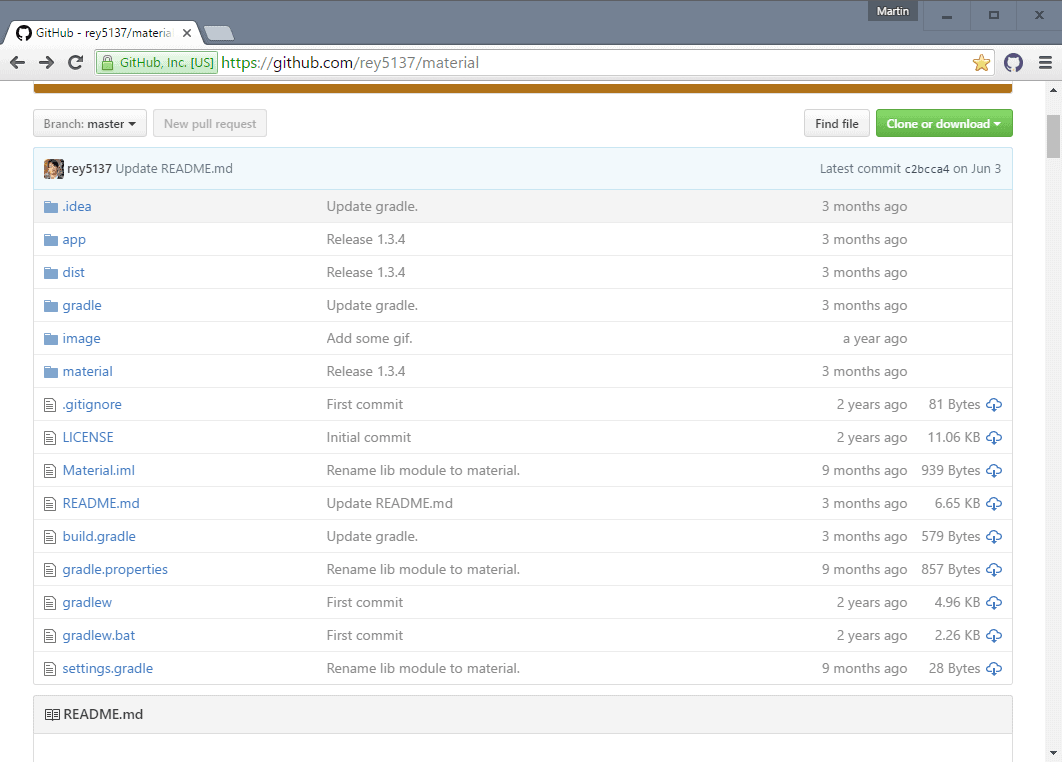Download LICENSE using its cloud download icon
This screenshot has height=762, width=1062.
(993, 437)
